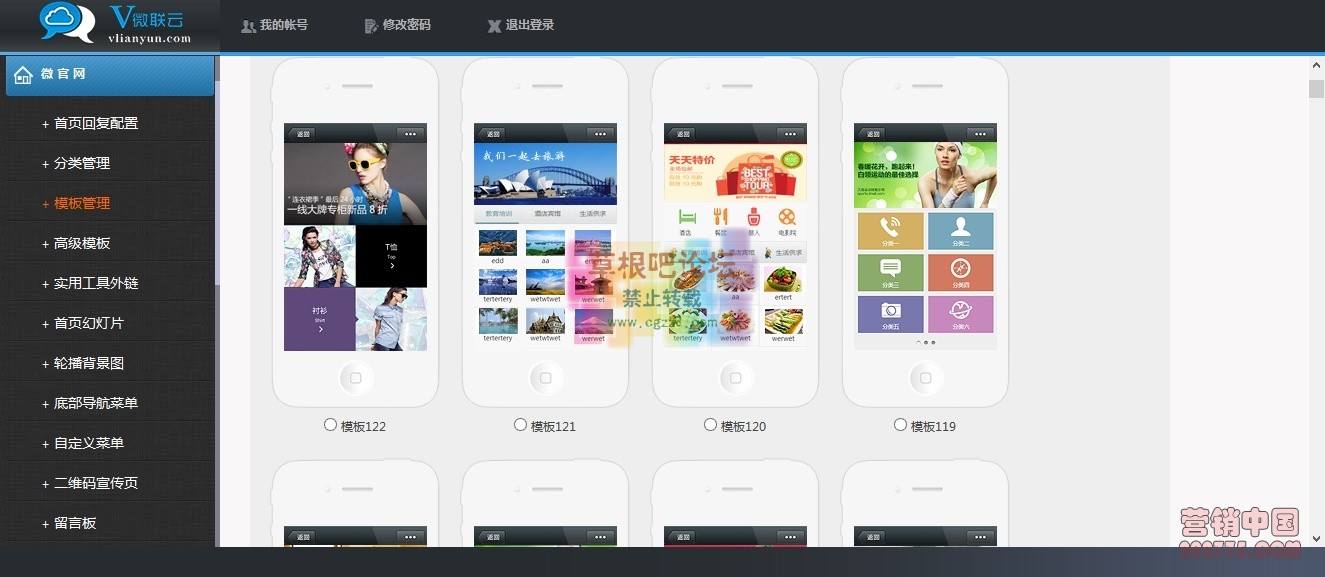Expand the 首页回复配置 plus sign
This screenshot has width=1325, height=577.
tap(45, 124)
